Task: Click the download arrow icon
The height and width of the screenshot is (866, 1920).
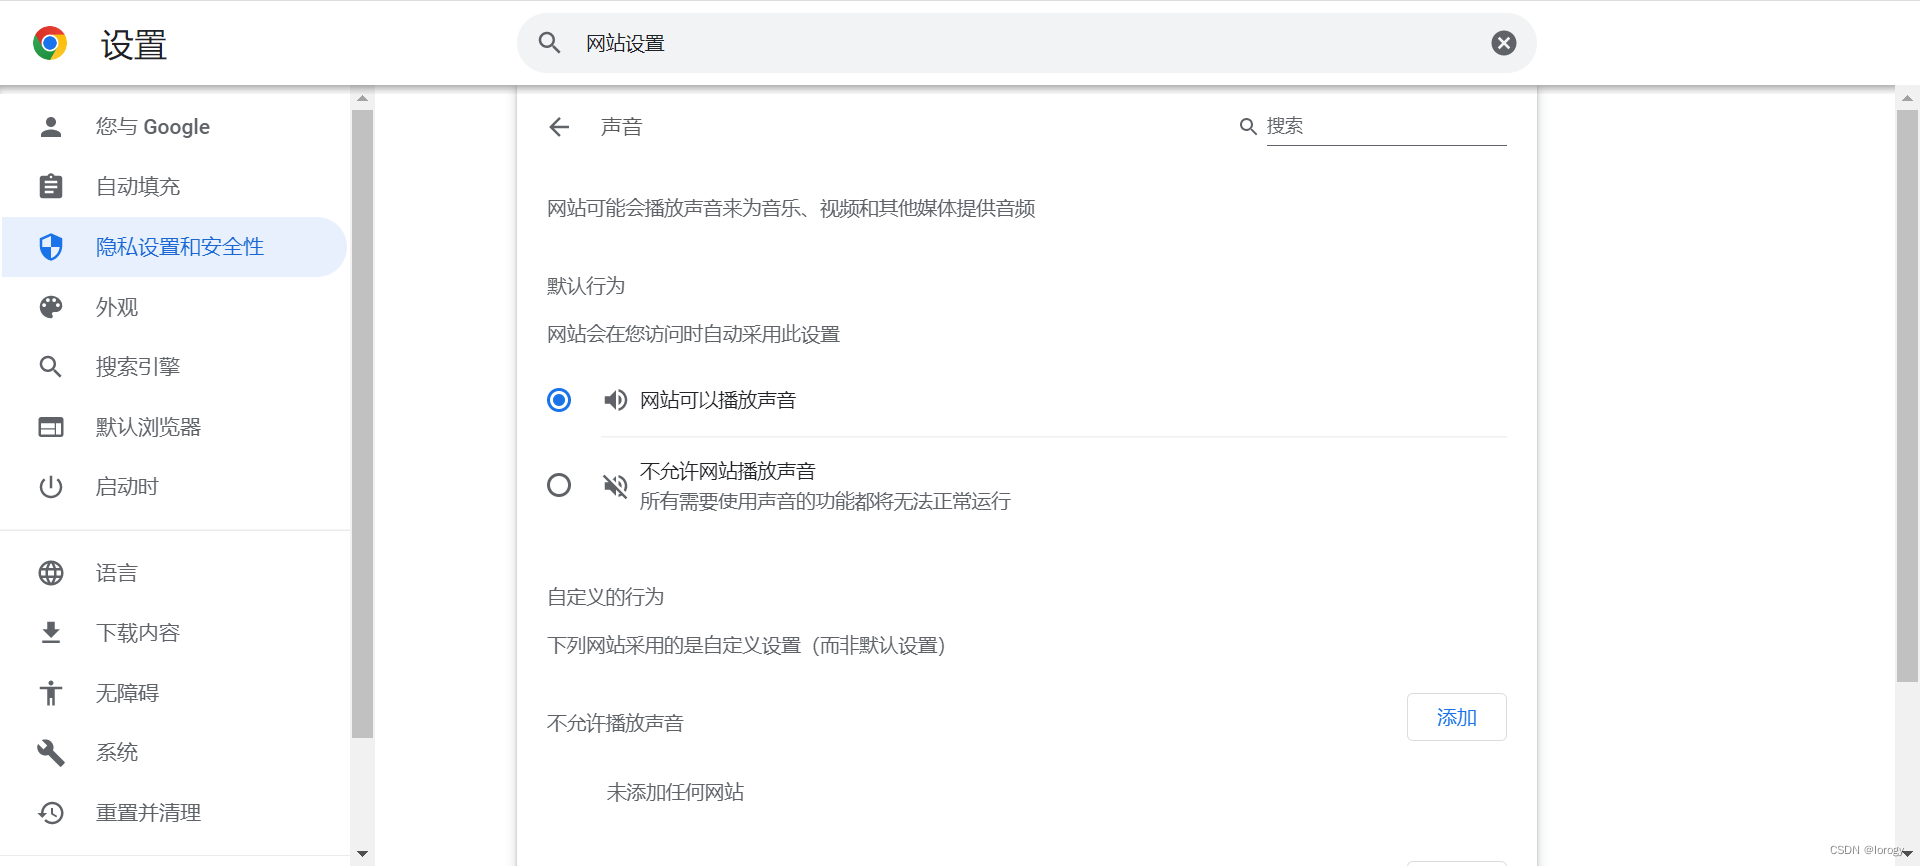Action: (x=51, y=633)
